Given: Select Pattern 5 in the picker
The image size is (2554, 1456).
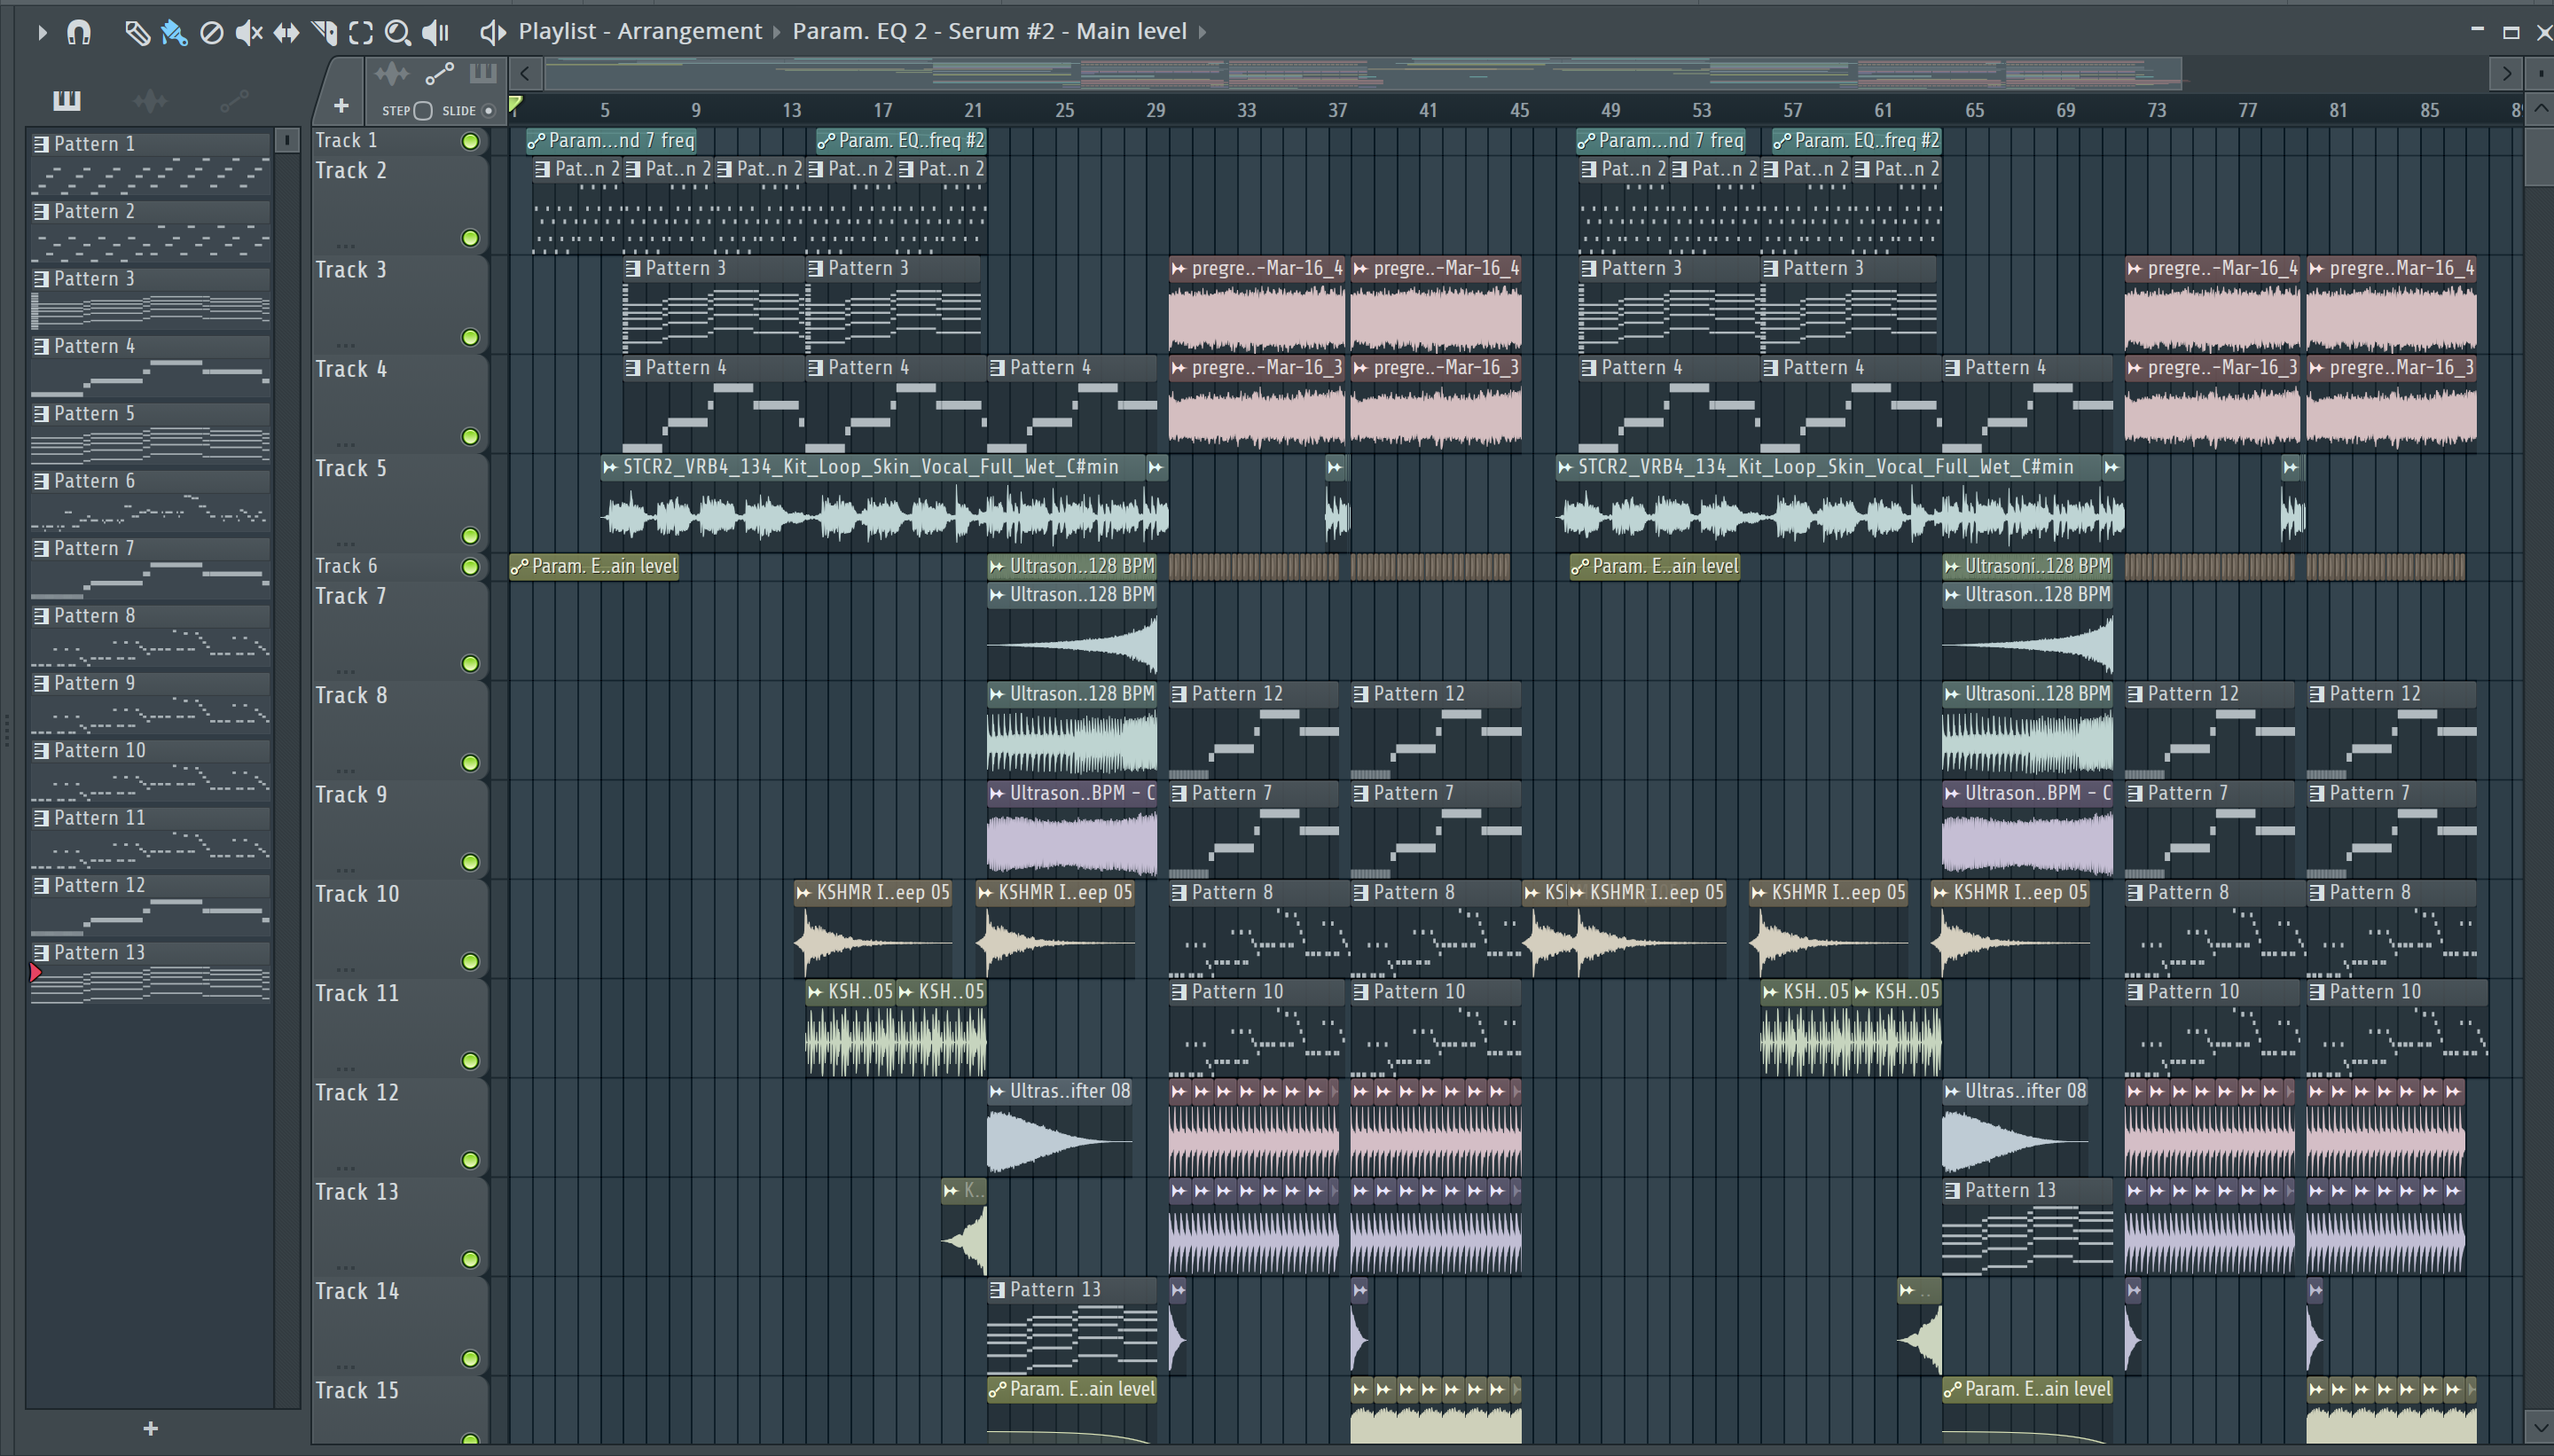Looking at the screenshot, I should coord(150,433).
